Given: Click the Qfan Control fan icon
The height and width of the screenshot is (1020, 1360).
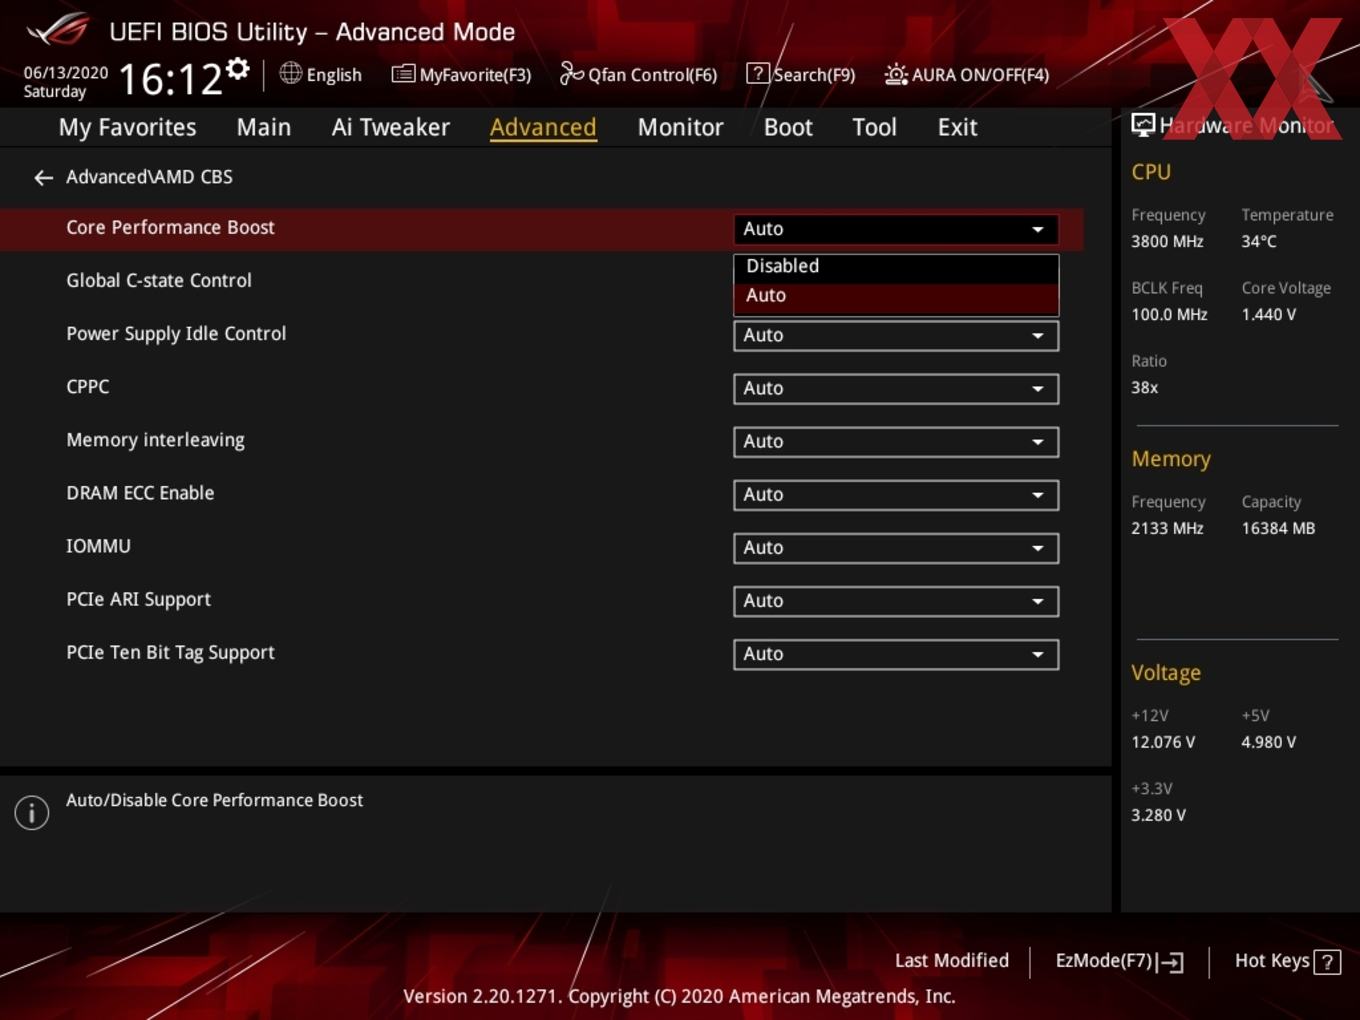Looking at the screenshot, I should [571, 73].
